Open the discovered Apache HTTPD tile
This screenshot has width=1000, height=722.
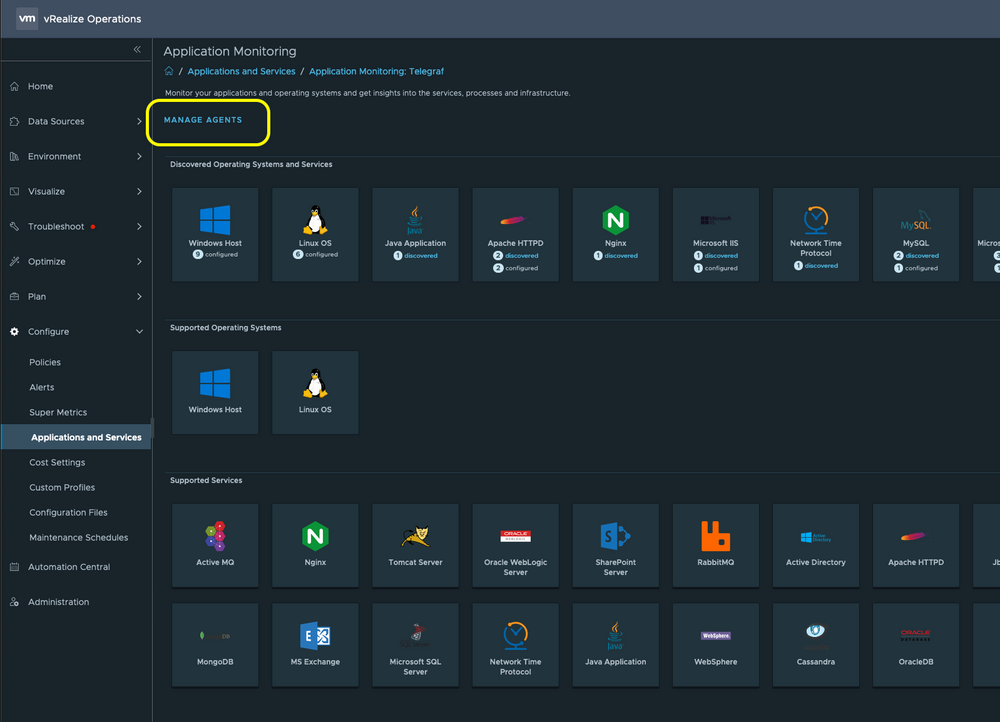(x=515, y=234)
